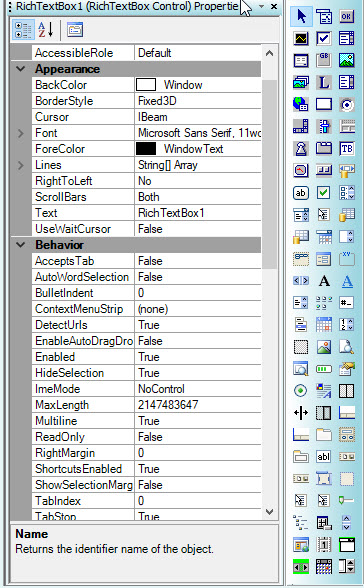
Task: Select the TreeView hierarchy control icon
Action: 301,522
